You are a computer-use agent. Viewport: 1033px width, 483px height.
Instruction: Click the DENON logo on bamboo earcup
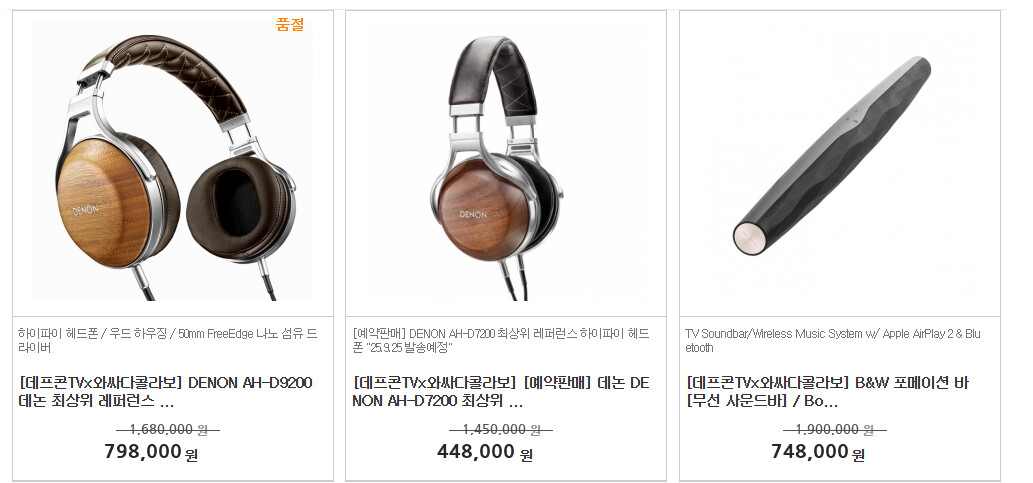pos(86,210)
